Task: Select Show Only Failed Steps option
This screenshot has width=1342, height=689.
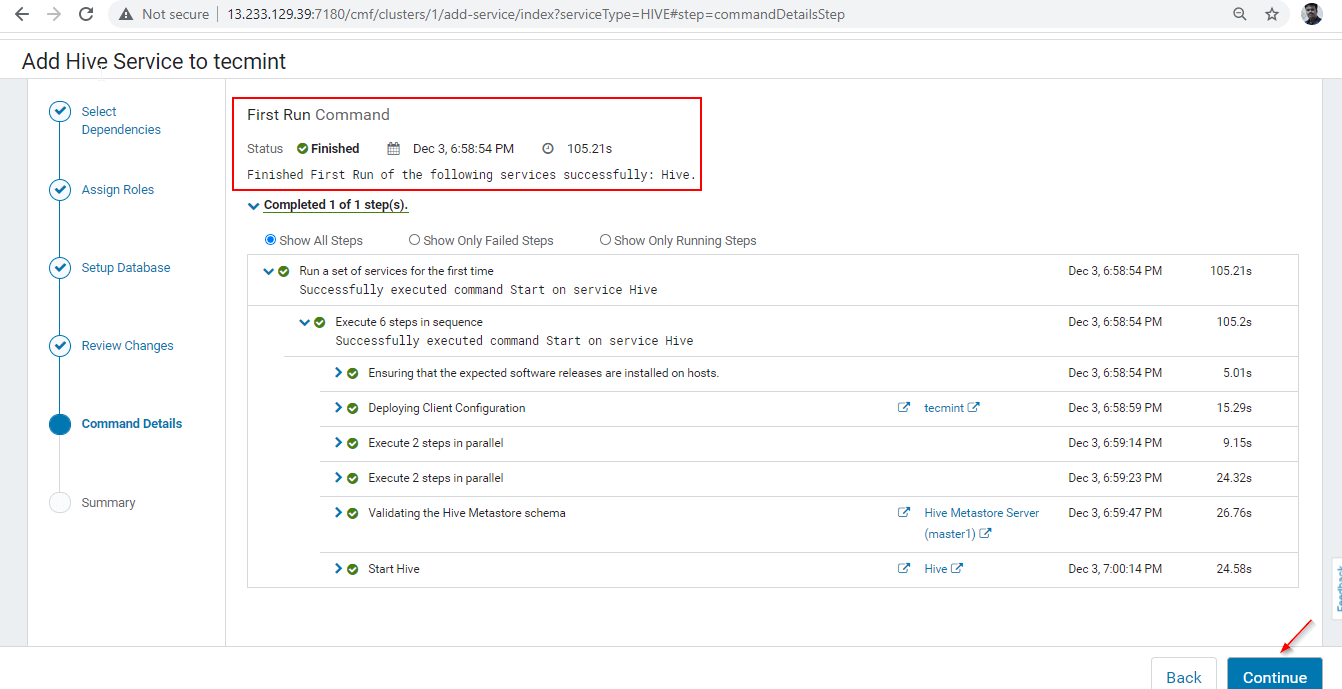Action: point(414,240)
